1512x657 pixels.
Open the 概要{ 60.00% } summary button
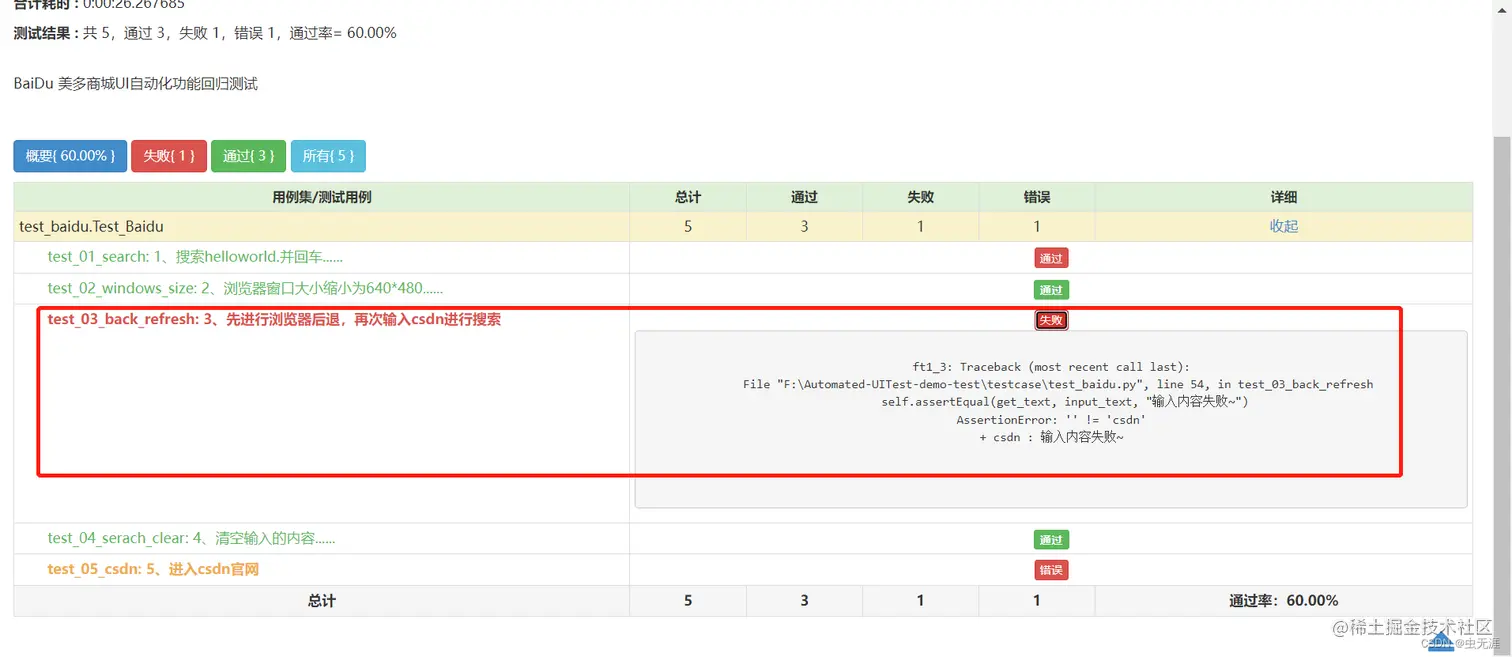[x=70, y=156]
